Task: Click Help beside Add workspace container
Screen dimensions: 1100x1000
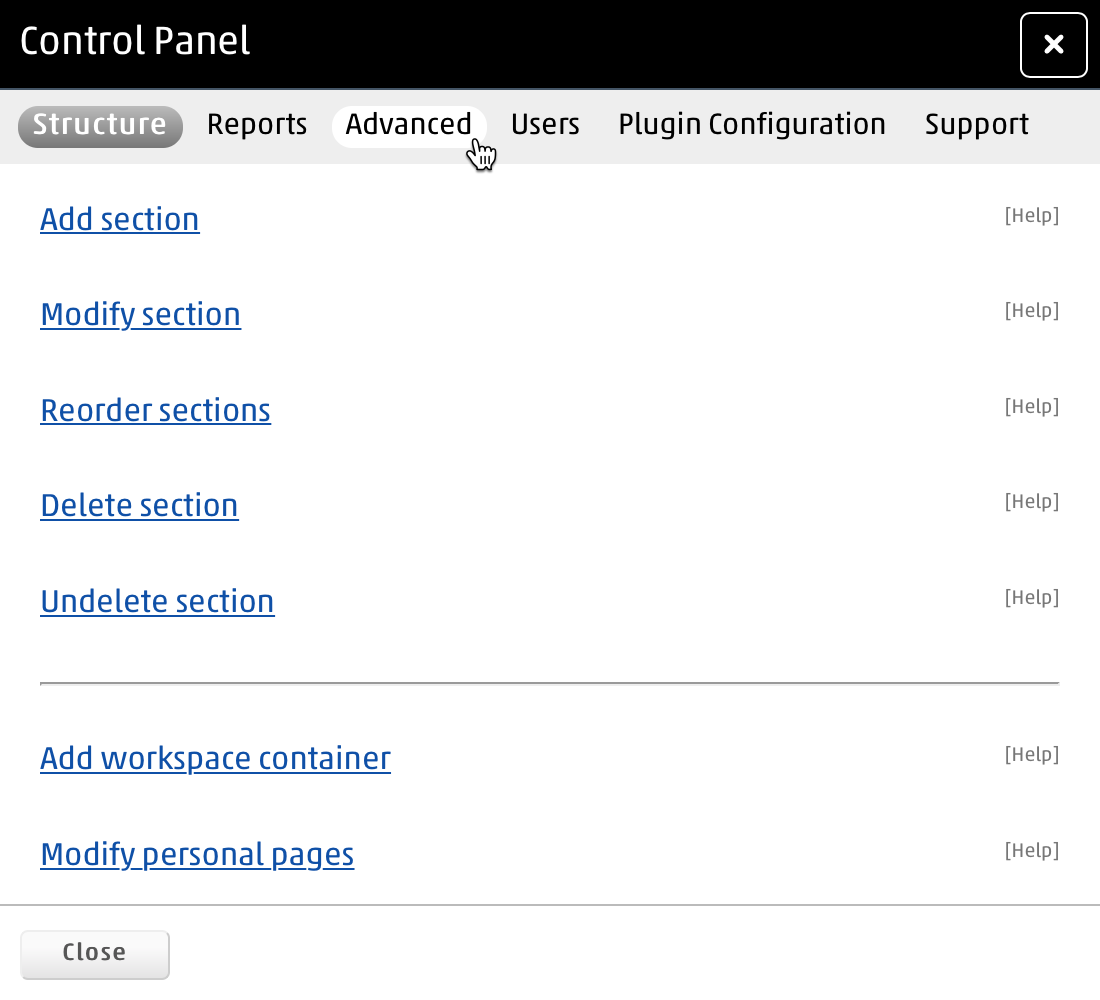Action: [x=1031, y=754]
